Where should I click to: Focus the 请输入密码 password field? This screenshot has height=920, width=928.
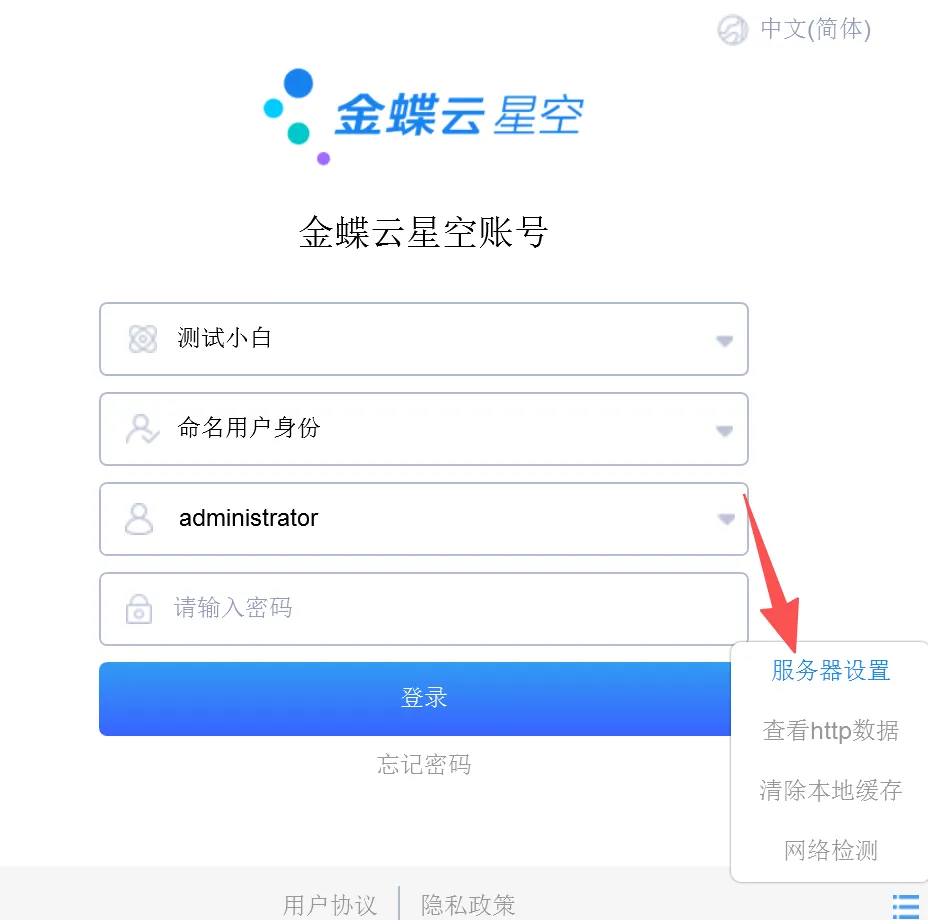click(424, 609)
